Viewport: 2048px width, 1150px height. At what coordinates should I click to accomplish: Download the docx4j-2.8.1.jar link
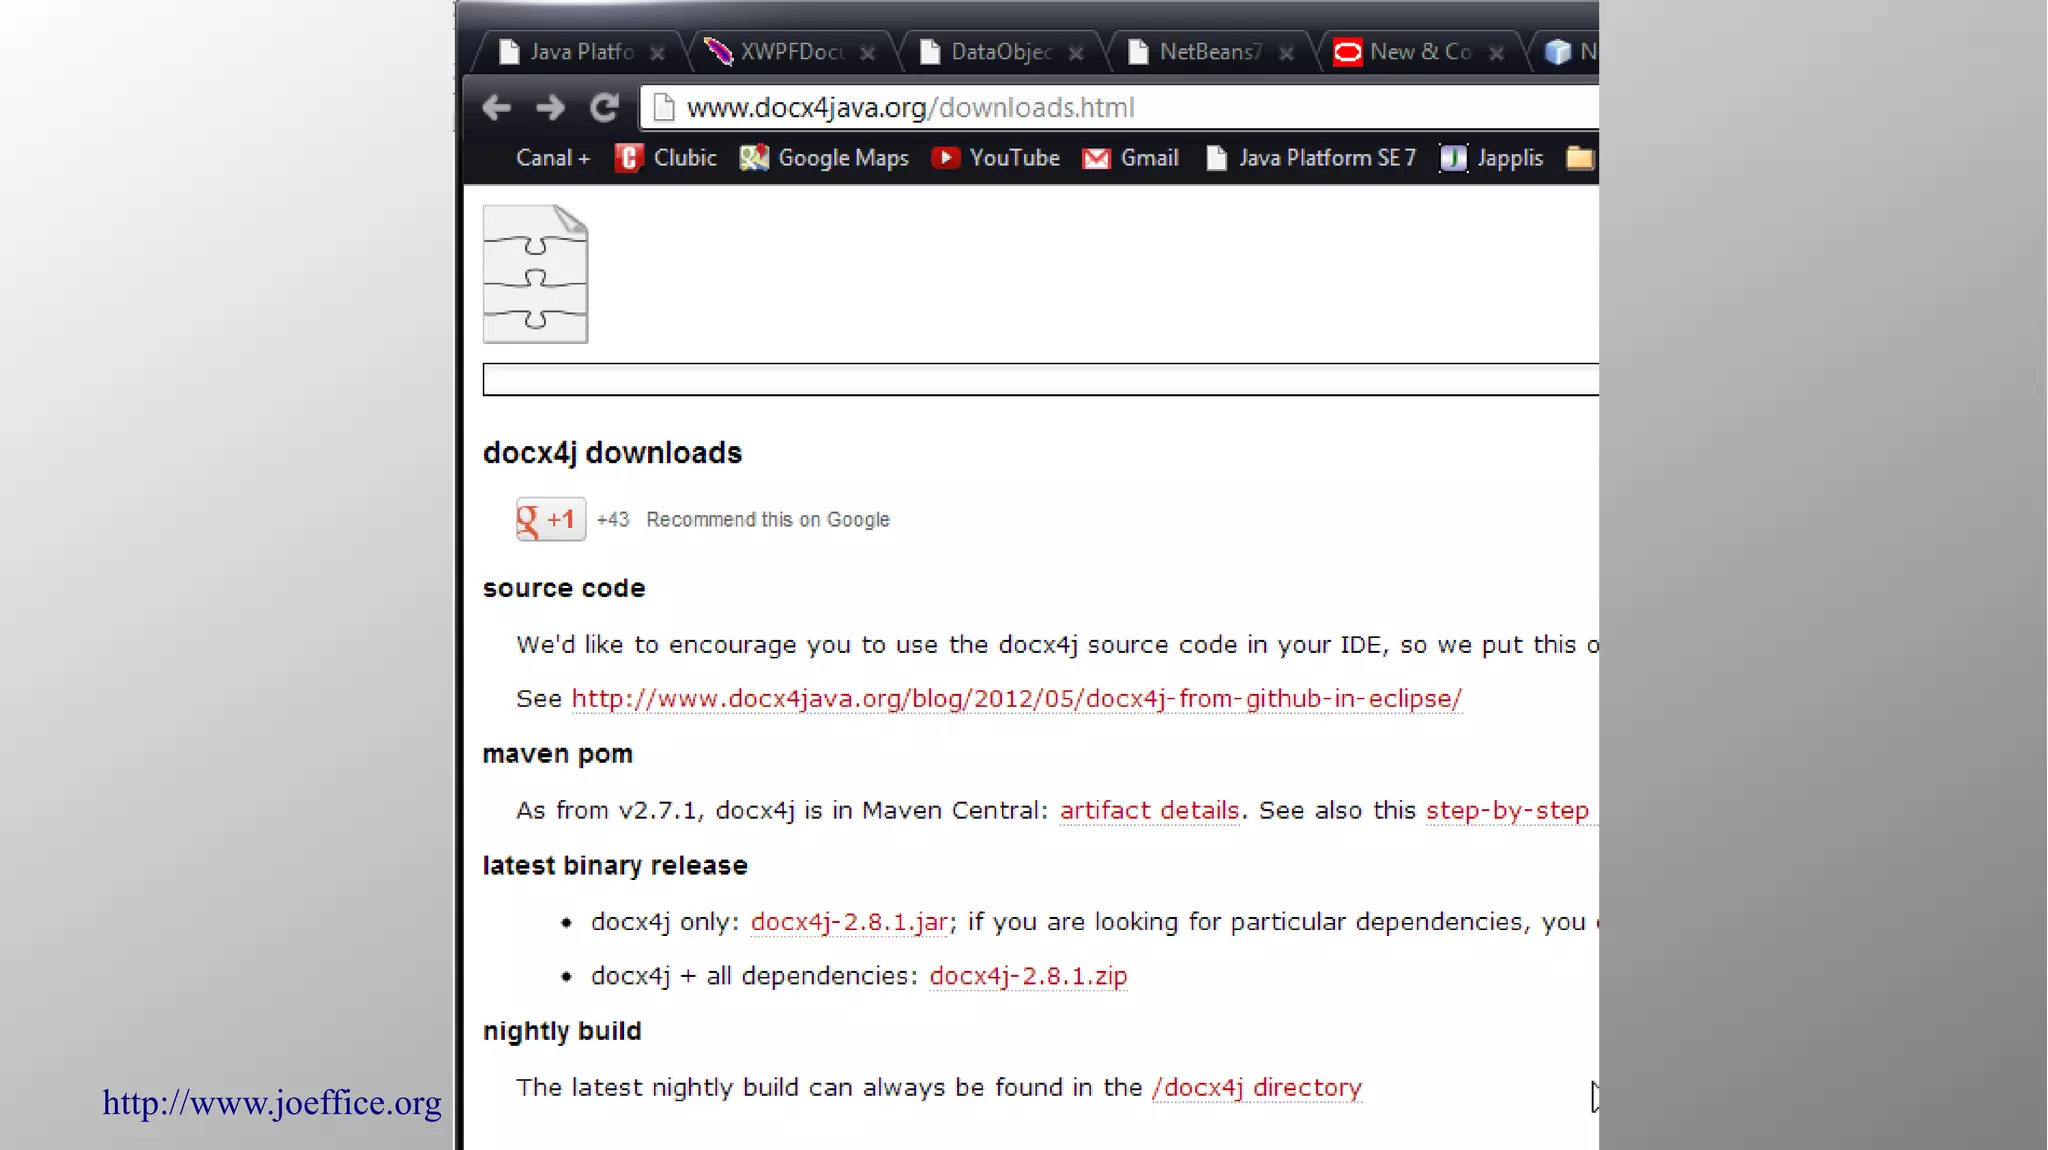(848, 921)
